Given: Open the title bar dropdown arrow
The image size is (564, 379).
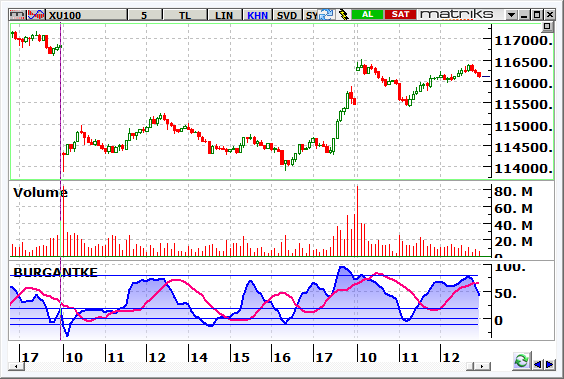Looking at the screenshot, I should [x=511, y=15].
